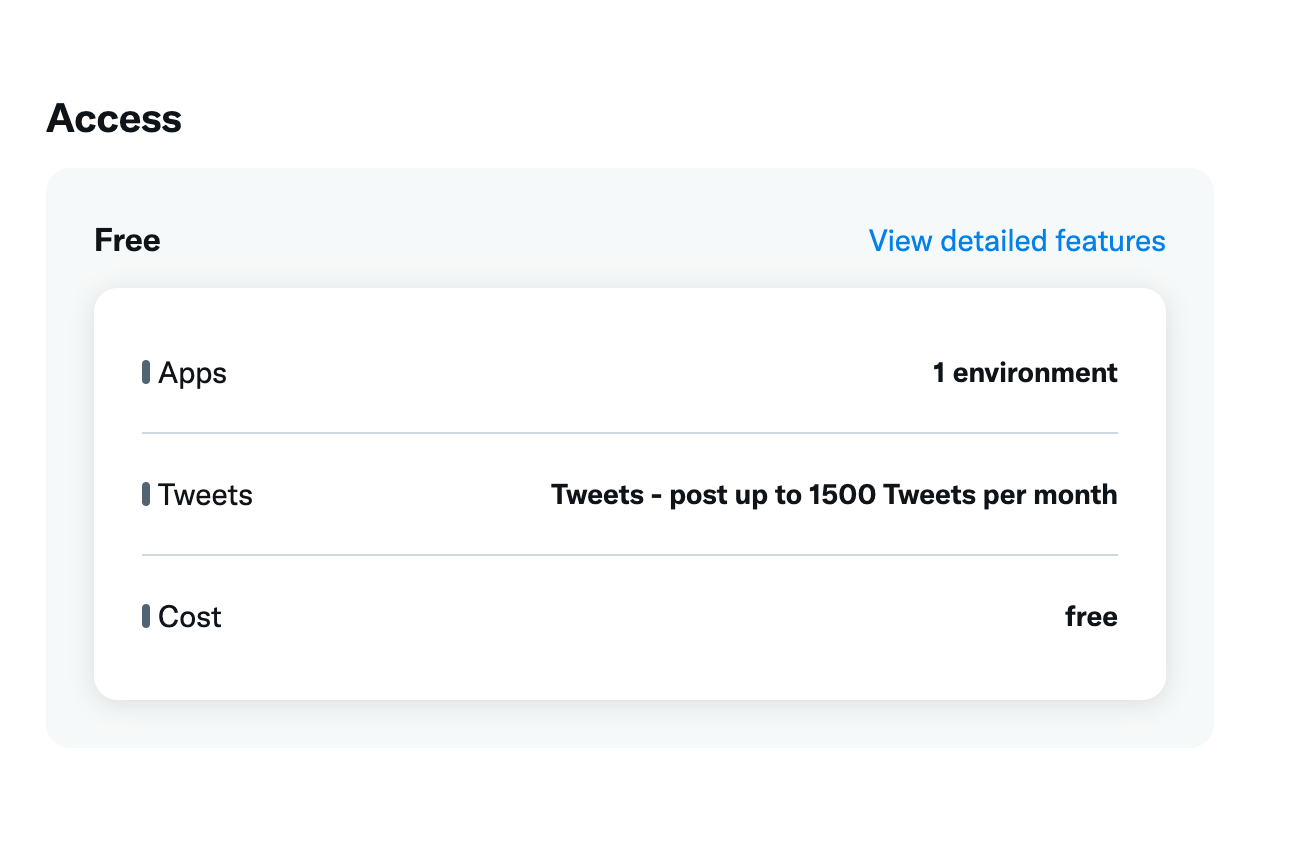Select the Free plan title
The height and width of the screenshot is (862, 1310).
pos(127,241)
